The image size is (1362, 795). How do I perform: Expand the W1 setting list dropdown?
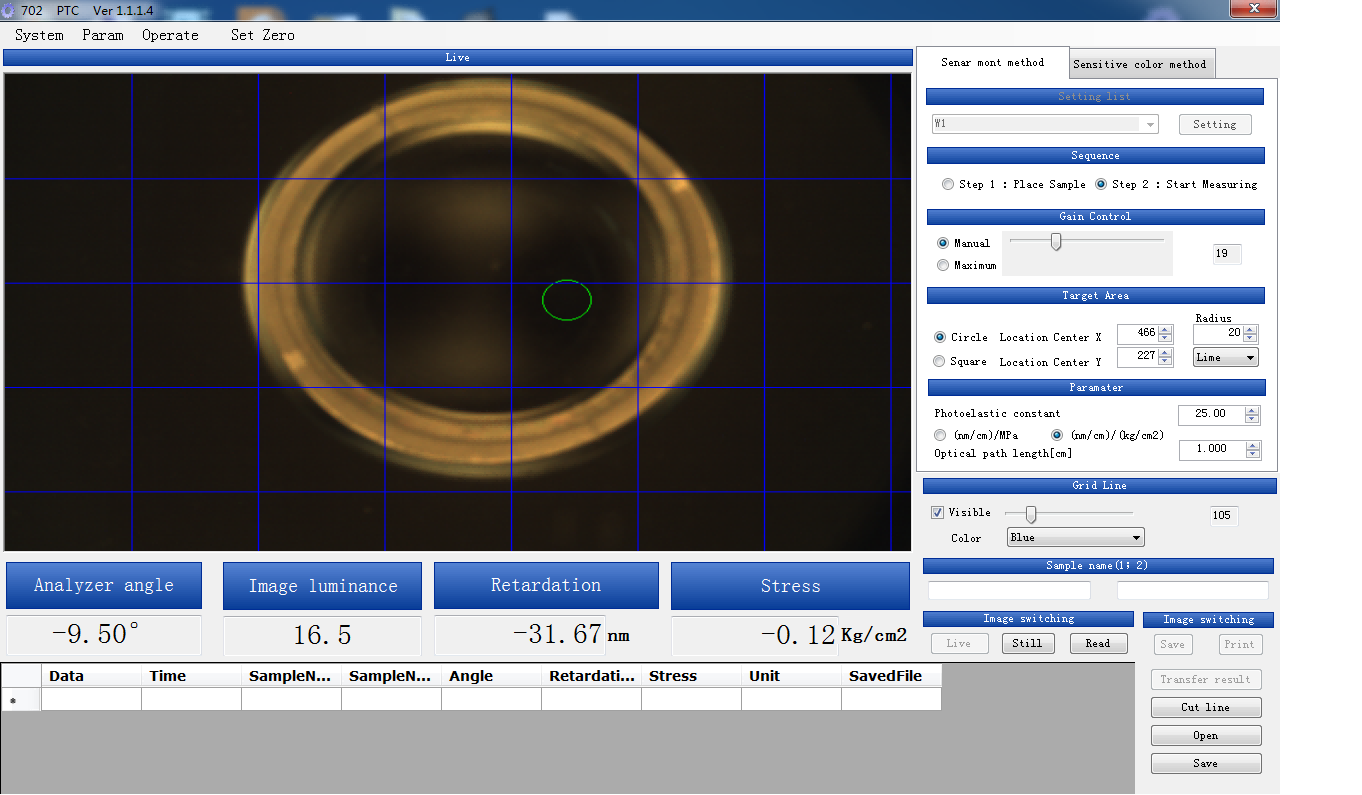click(x=1151, y=125)
